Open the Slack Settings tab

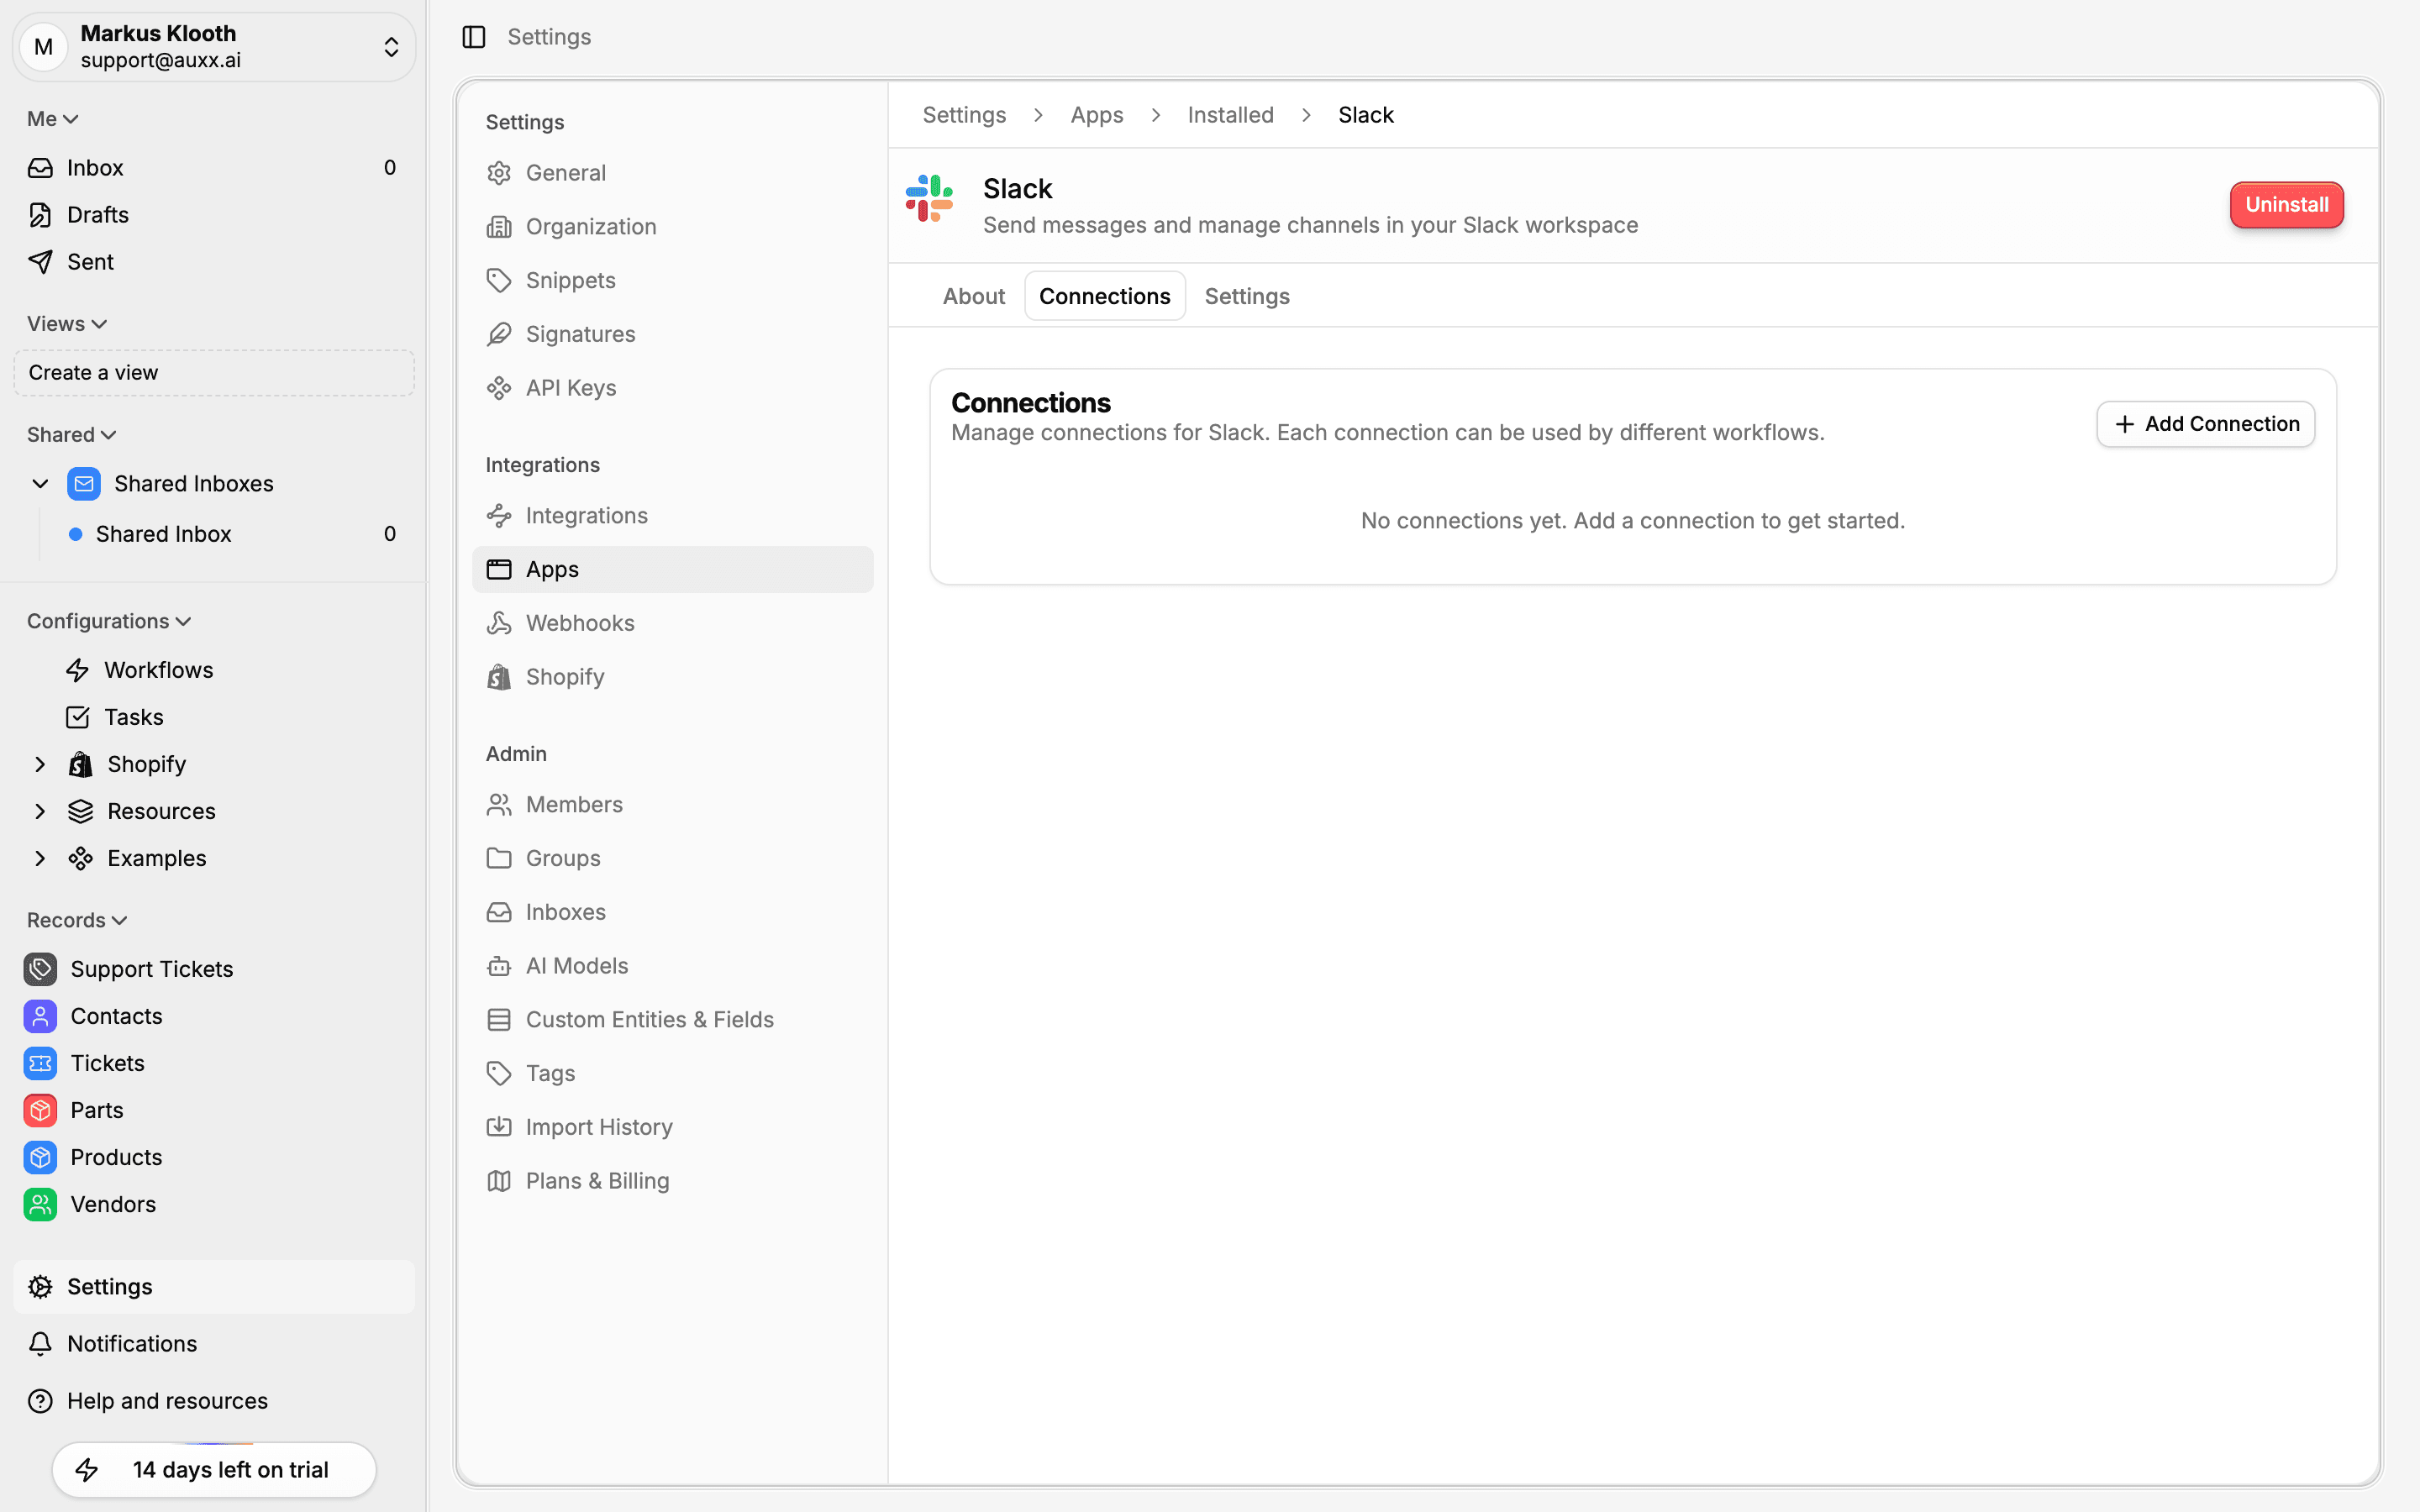(x=1247, y=296)
